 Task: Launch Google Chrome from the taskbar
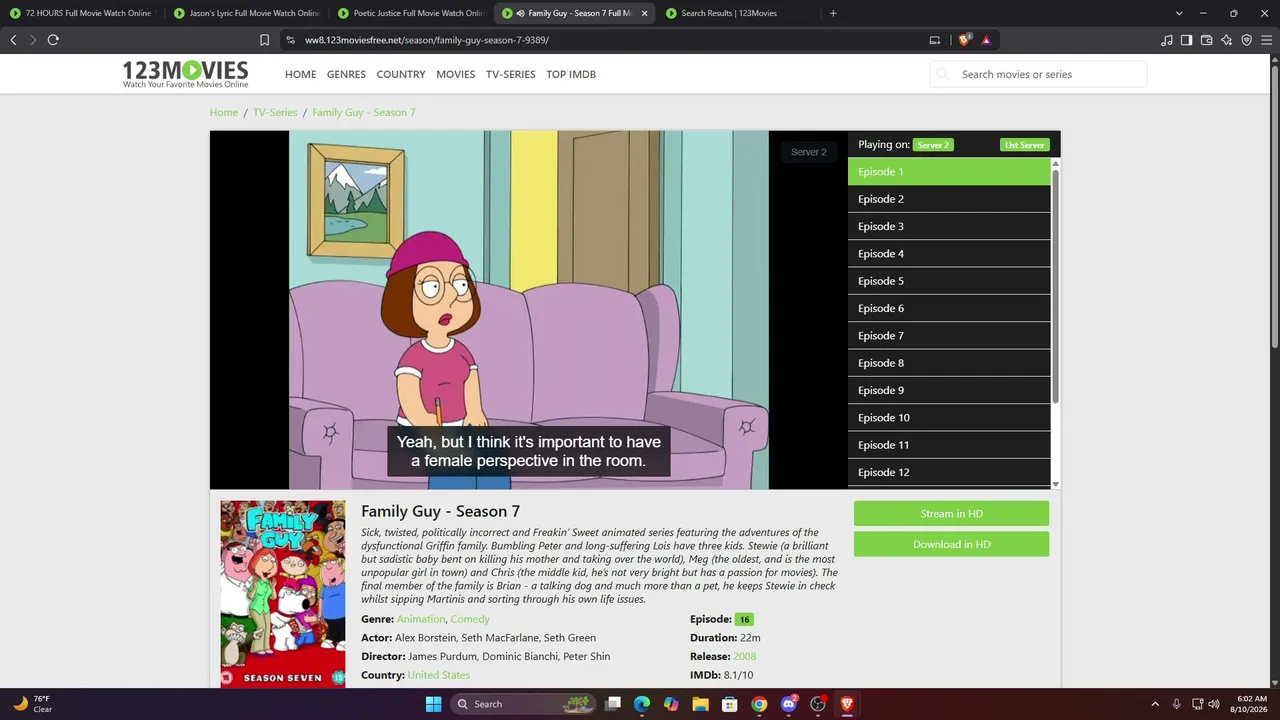pyautogui.click(x=759, y=704)
